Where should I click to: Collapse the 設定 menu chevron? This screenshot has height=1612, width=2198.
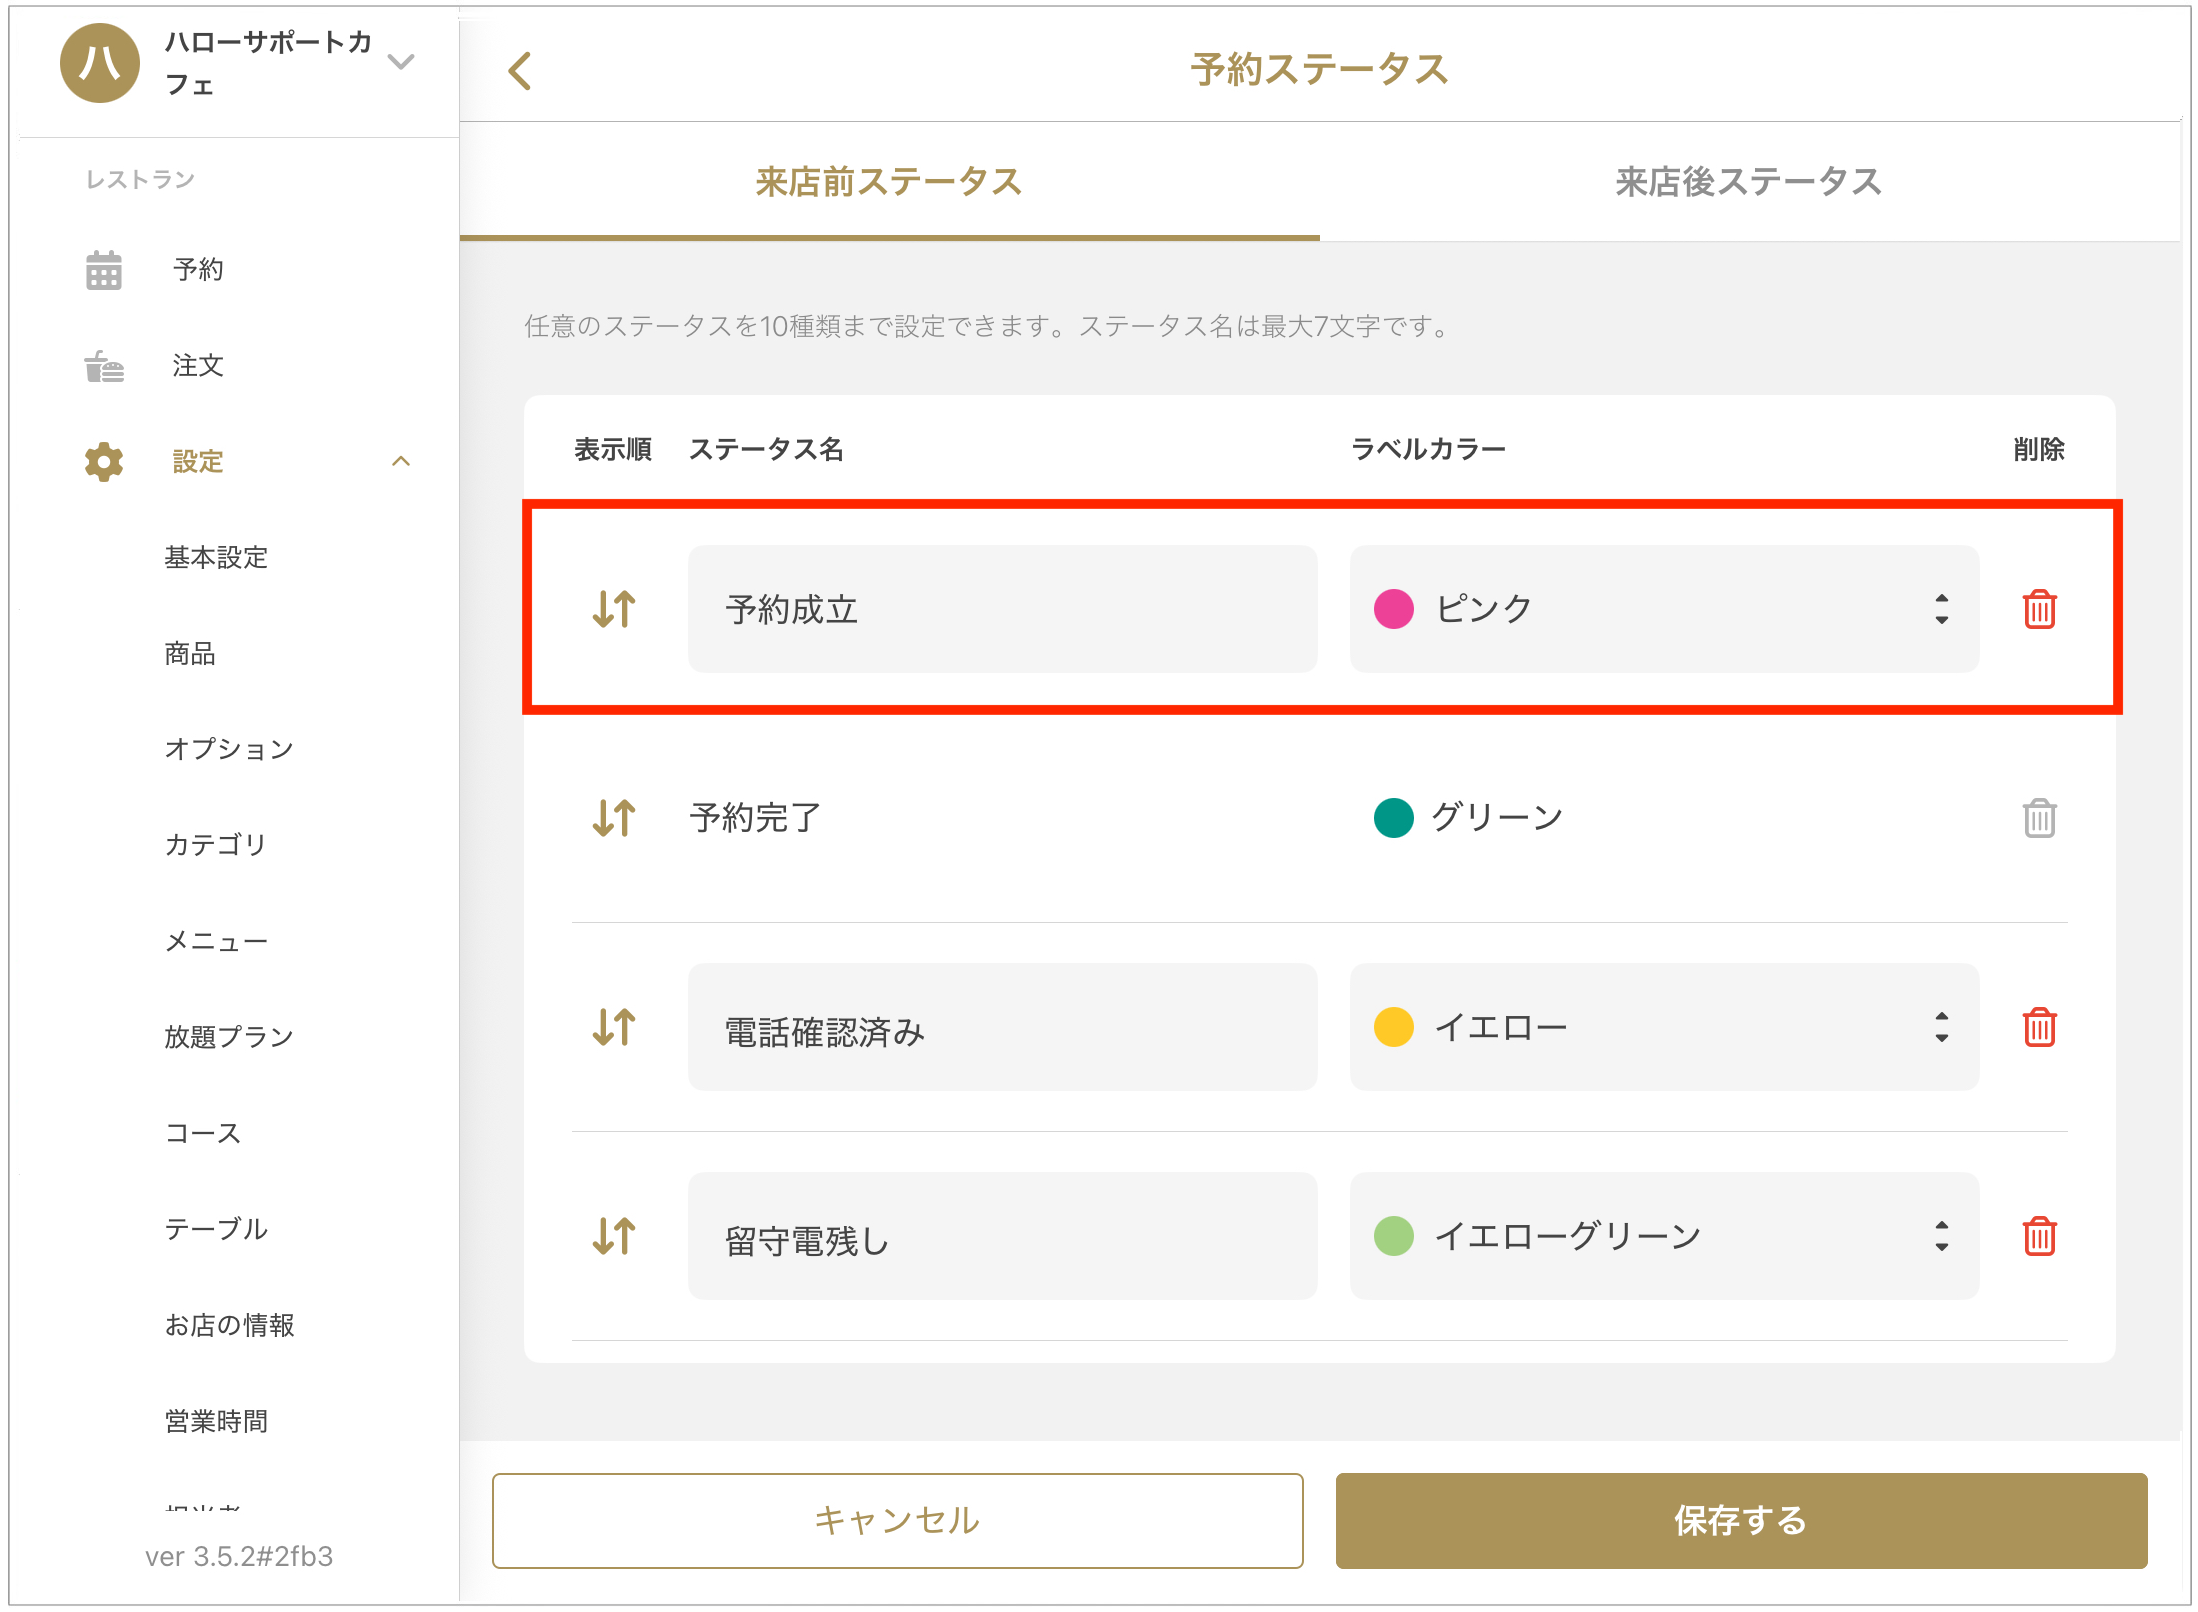coord(401,461)
